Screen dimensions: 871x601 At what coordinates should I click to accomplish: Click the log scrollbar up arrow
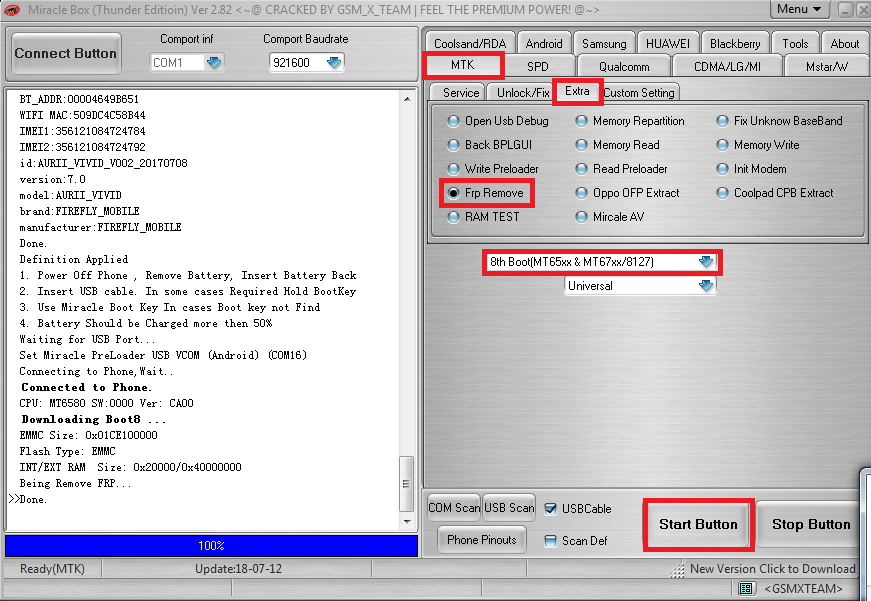tap(407, 99)
